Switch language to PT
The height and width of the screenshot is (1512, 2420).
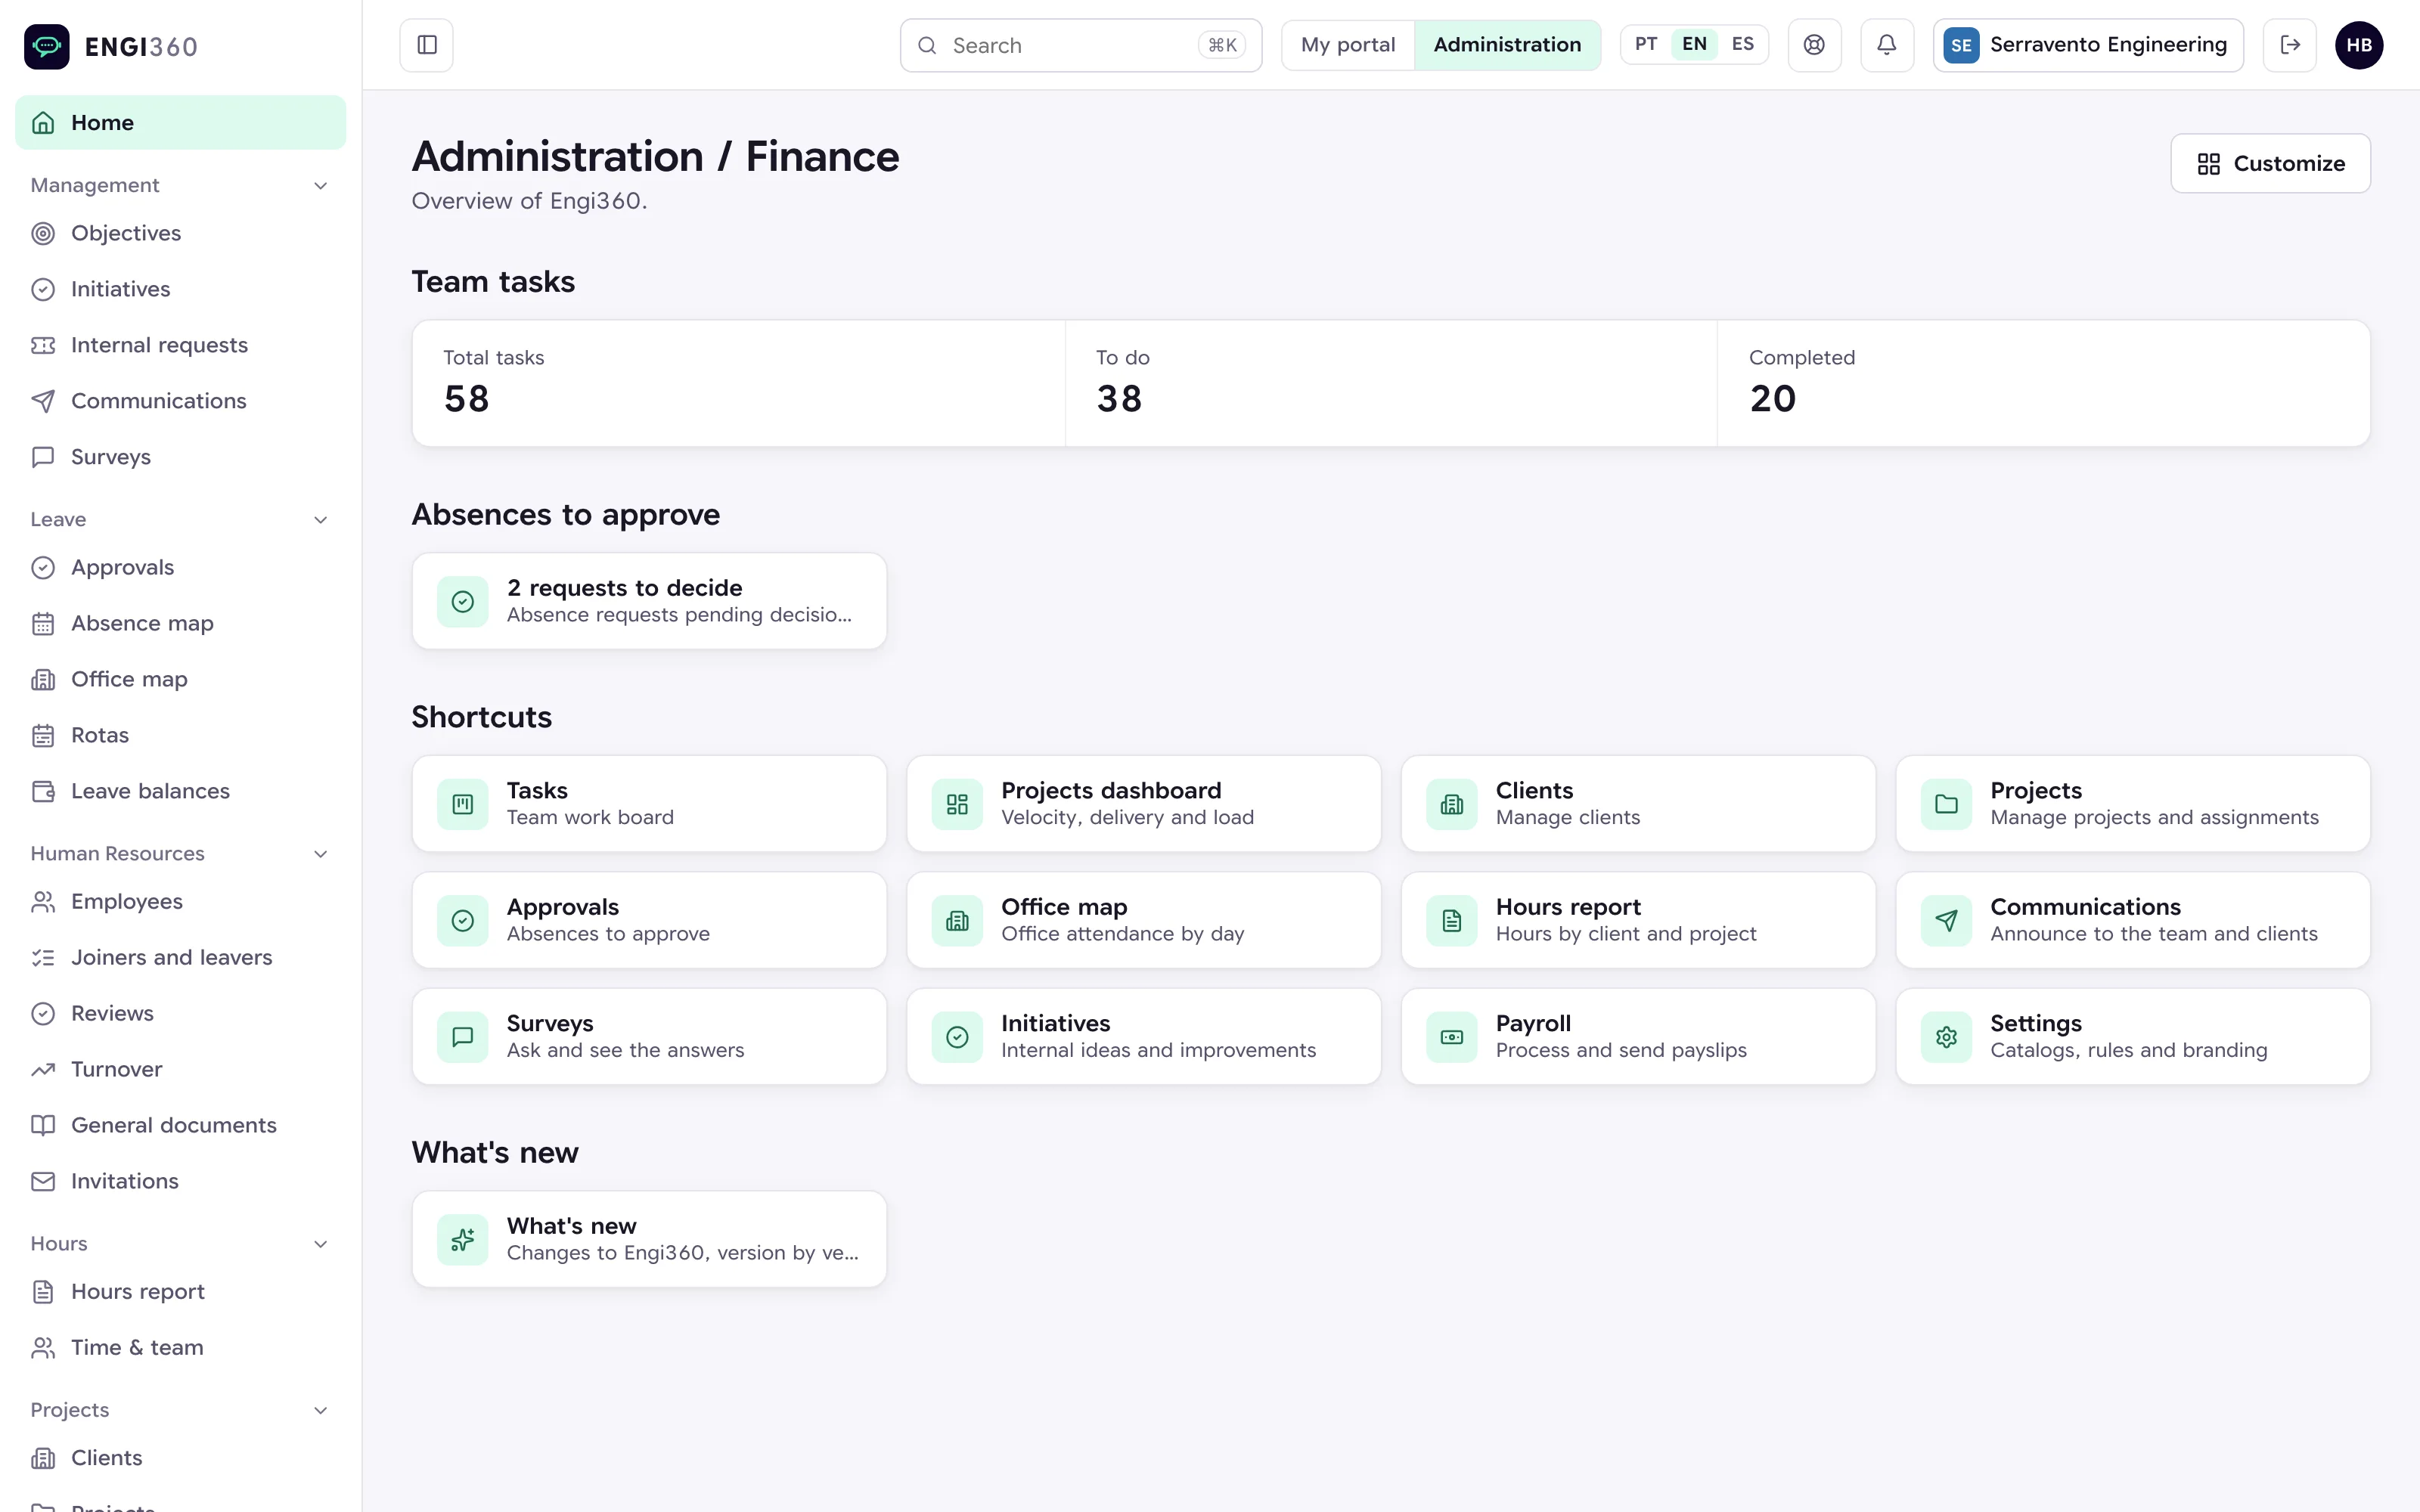tap(1646, 44)
